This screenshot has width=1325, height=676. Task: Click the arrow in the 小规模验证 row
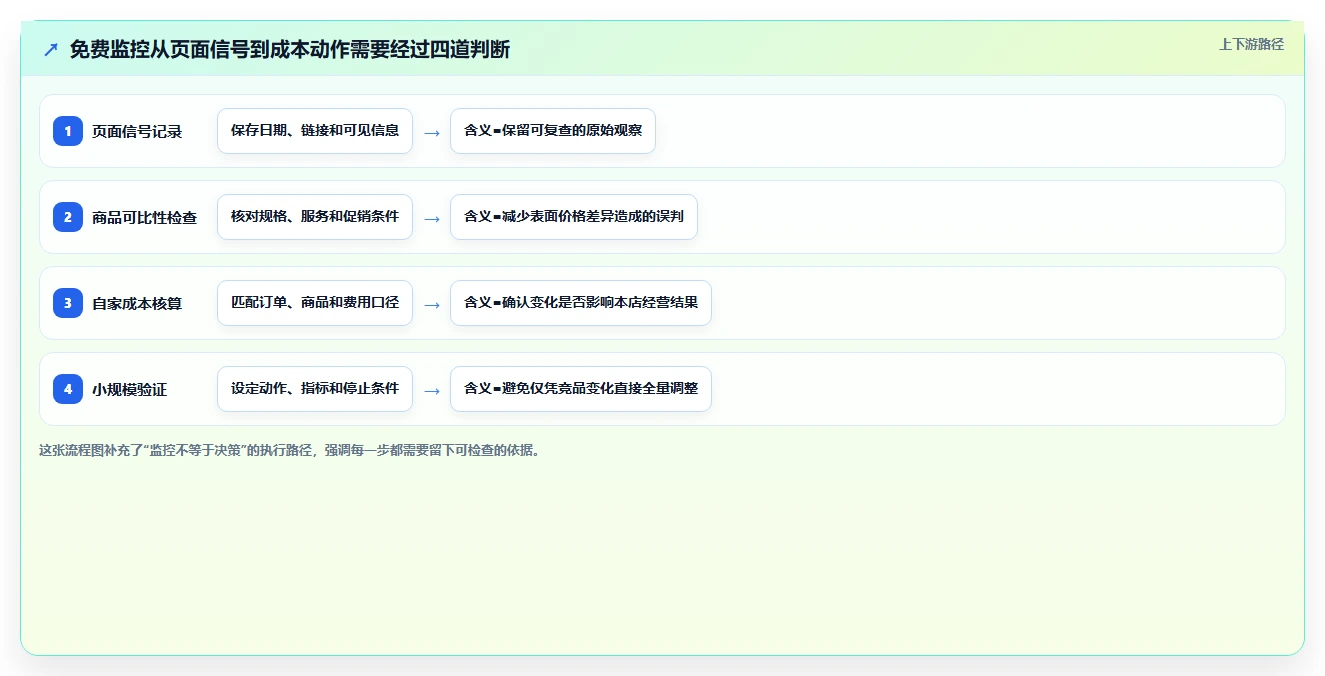[x=431, y=390]
